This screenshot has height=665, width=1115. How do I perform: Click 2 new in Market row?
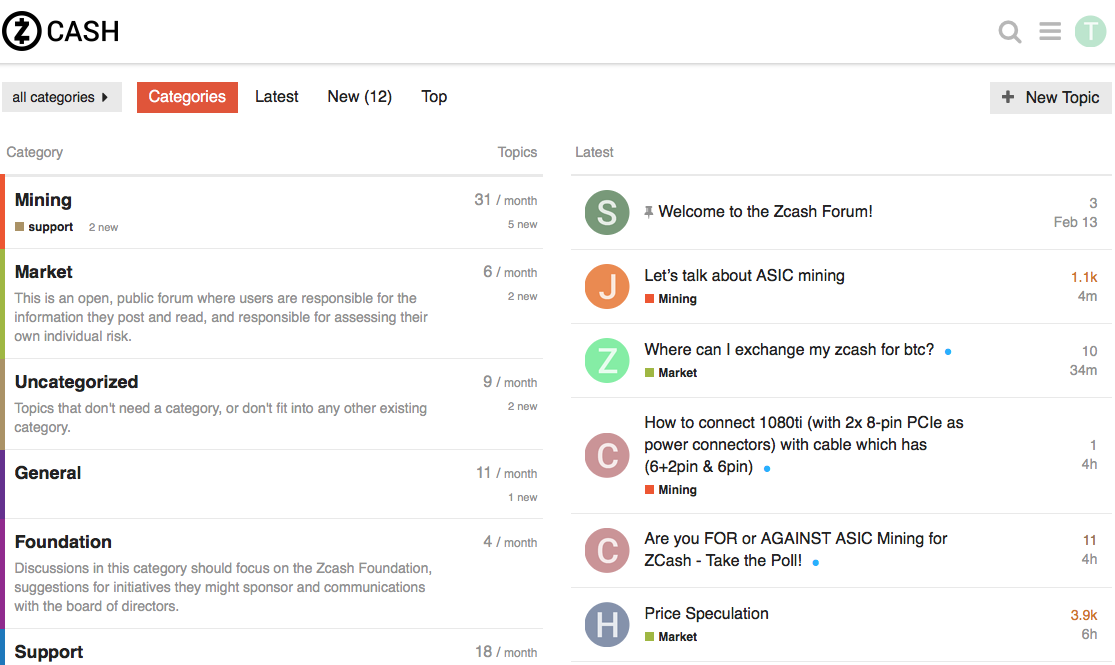coord(523,297)
